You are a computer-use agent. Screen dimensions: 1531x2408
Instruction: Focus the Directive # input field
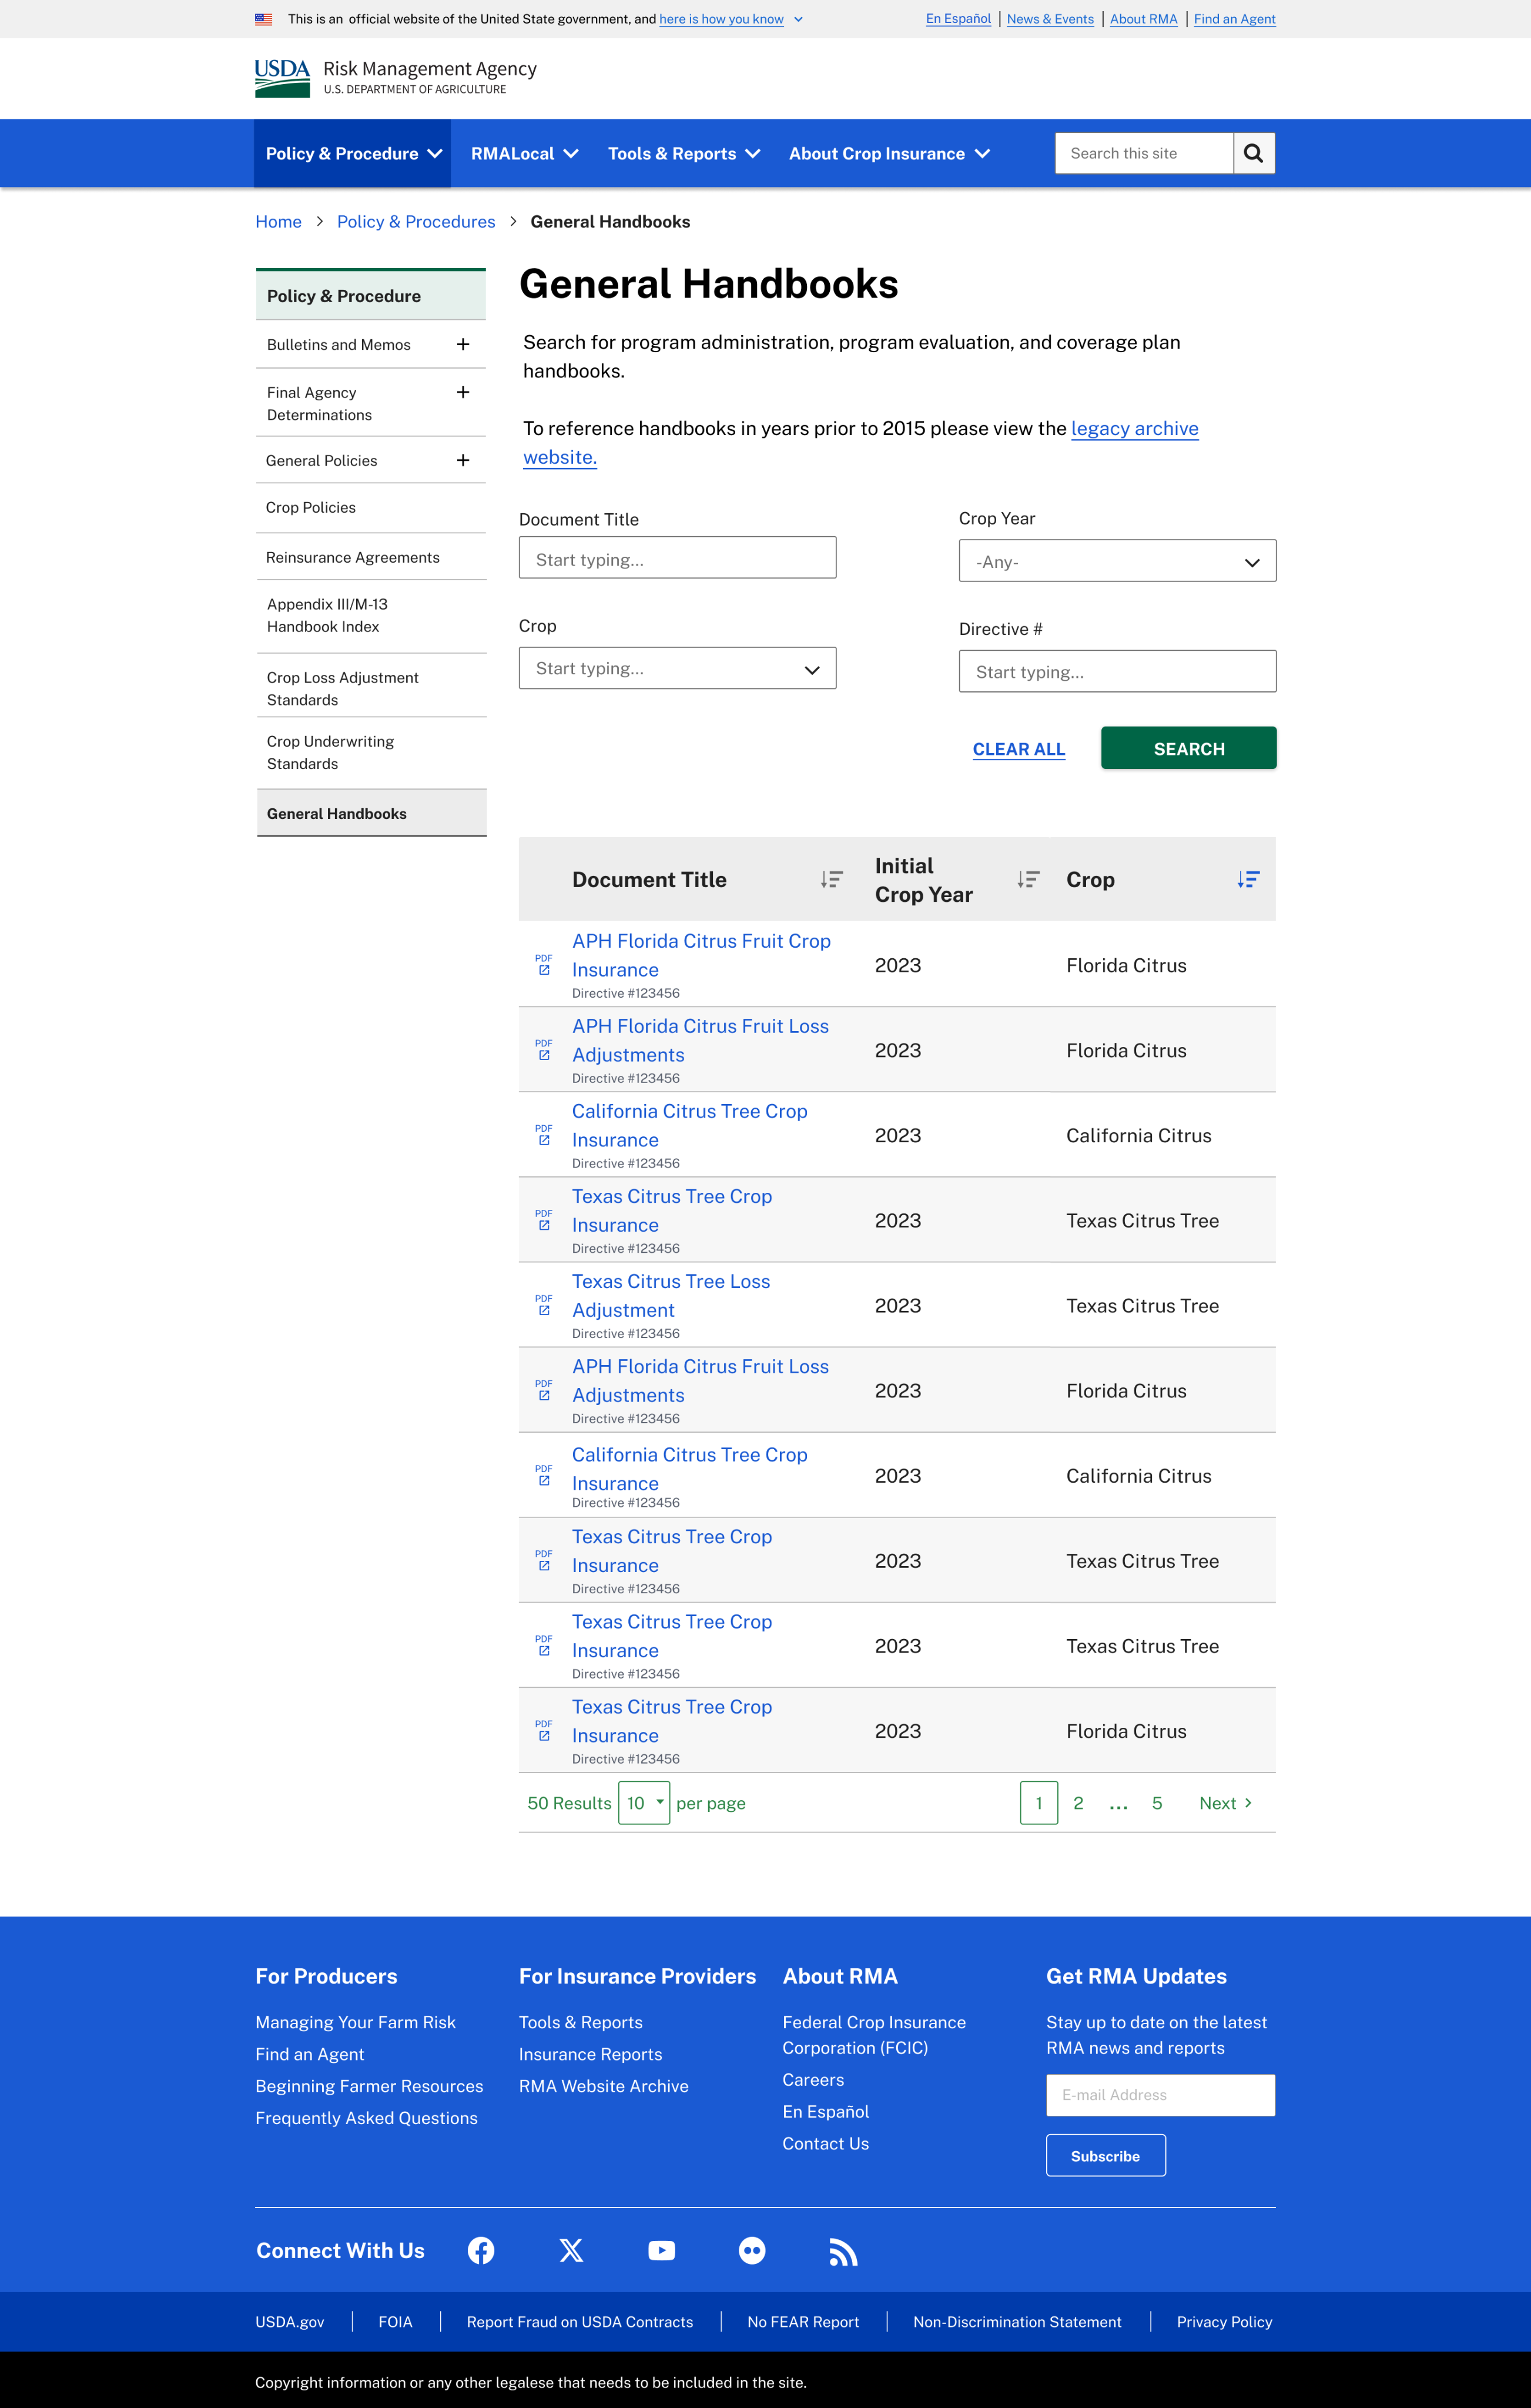tap(1116, 671)
